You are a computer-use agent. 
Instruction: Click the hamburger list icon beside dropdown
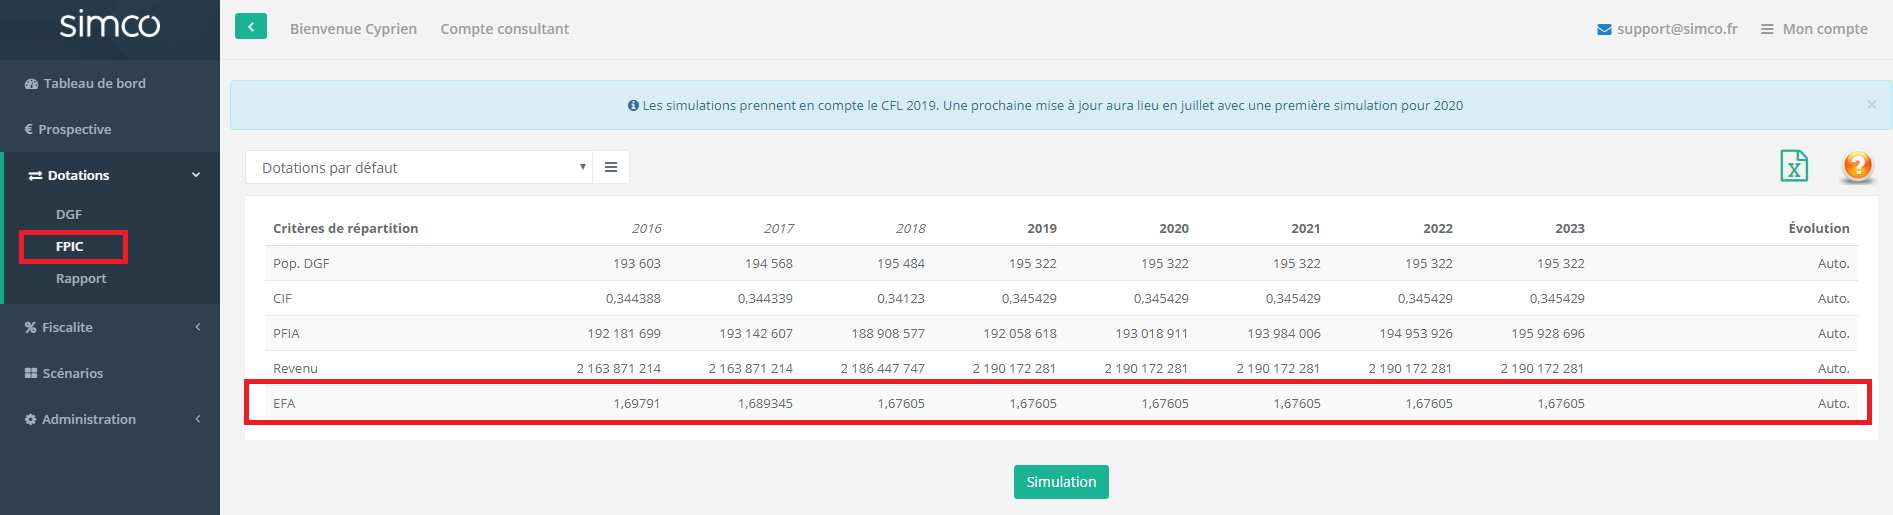(x=611, y=168)
